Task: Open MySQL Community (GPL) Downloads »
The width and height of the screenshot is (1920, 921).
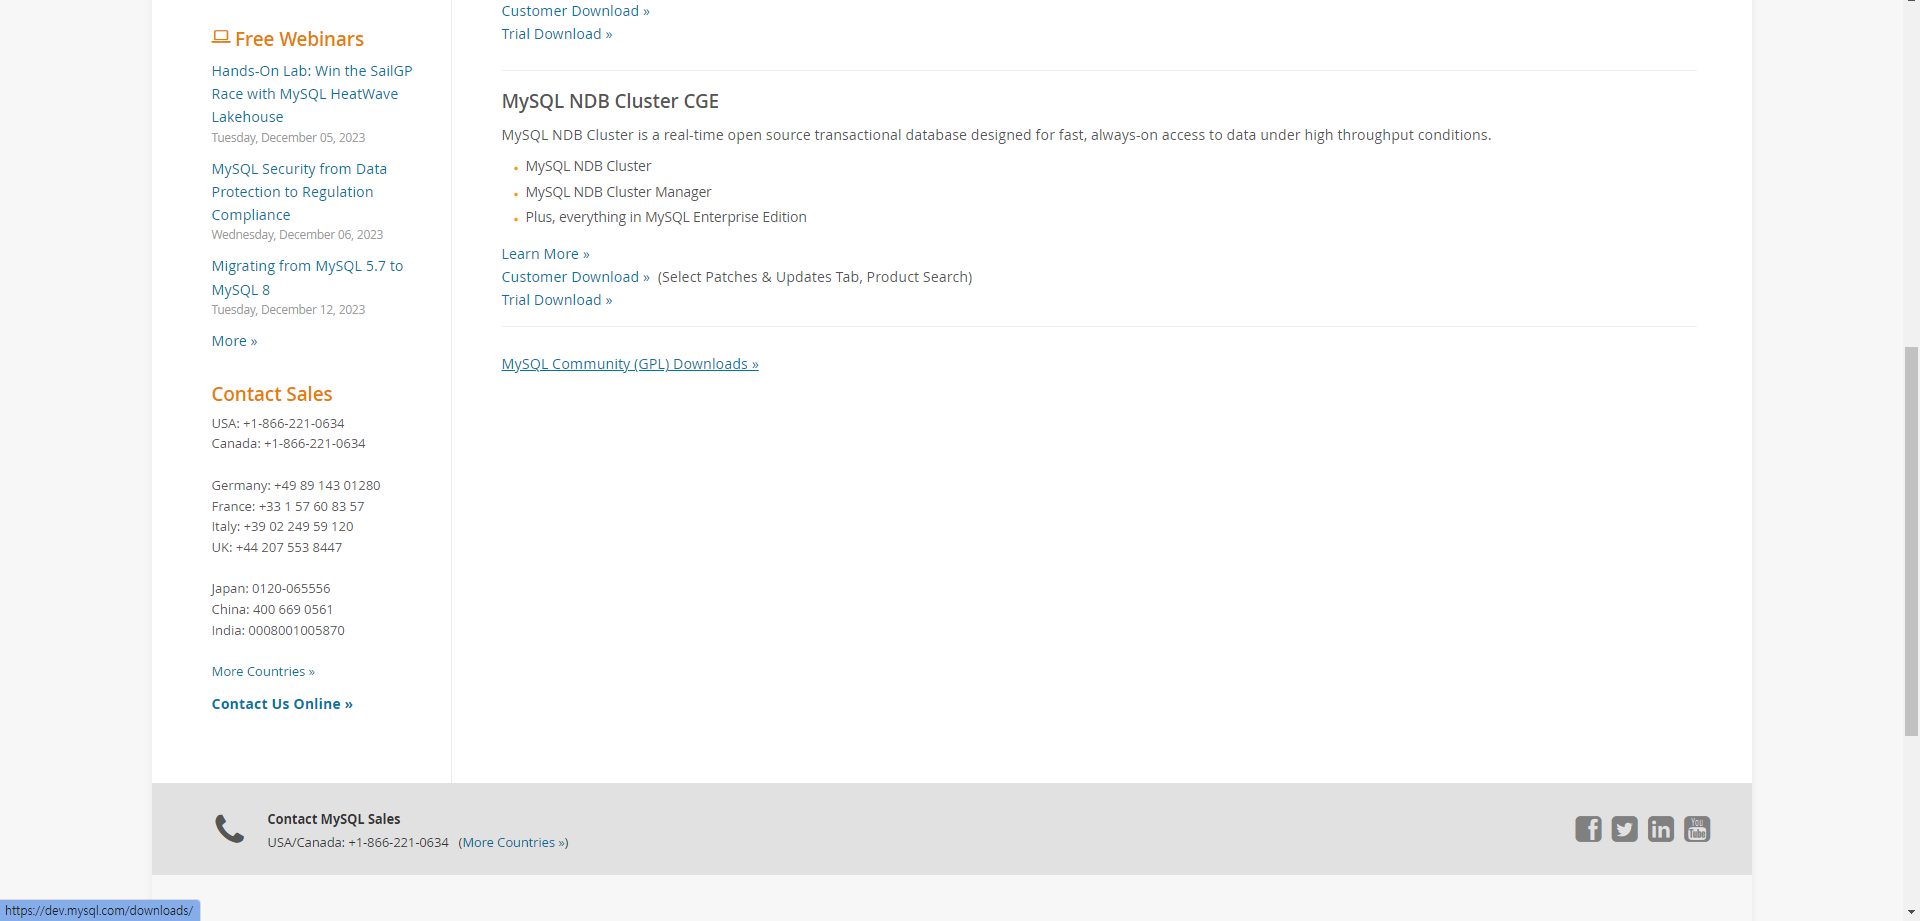Action: coord(630,364)
